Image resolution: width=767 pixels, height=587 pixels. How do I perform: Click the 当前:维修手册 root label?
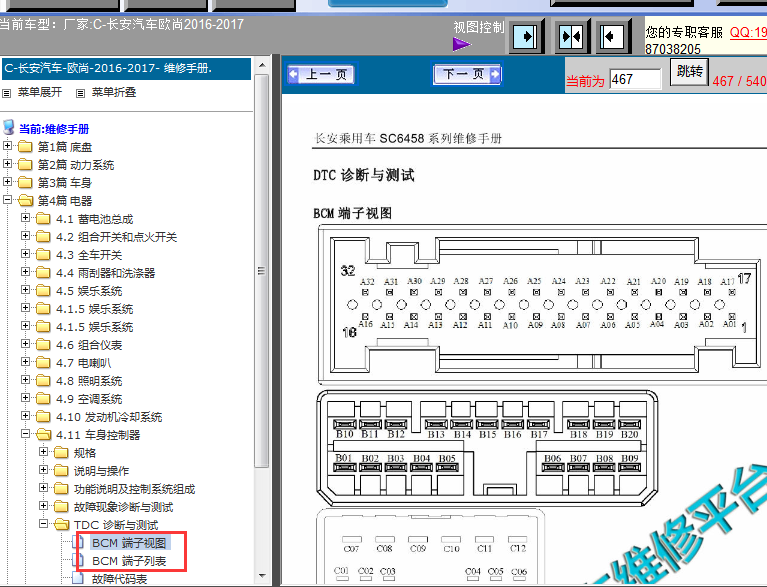tap(54, 129)
